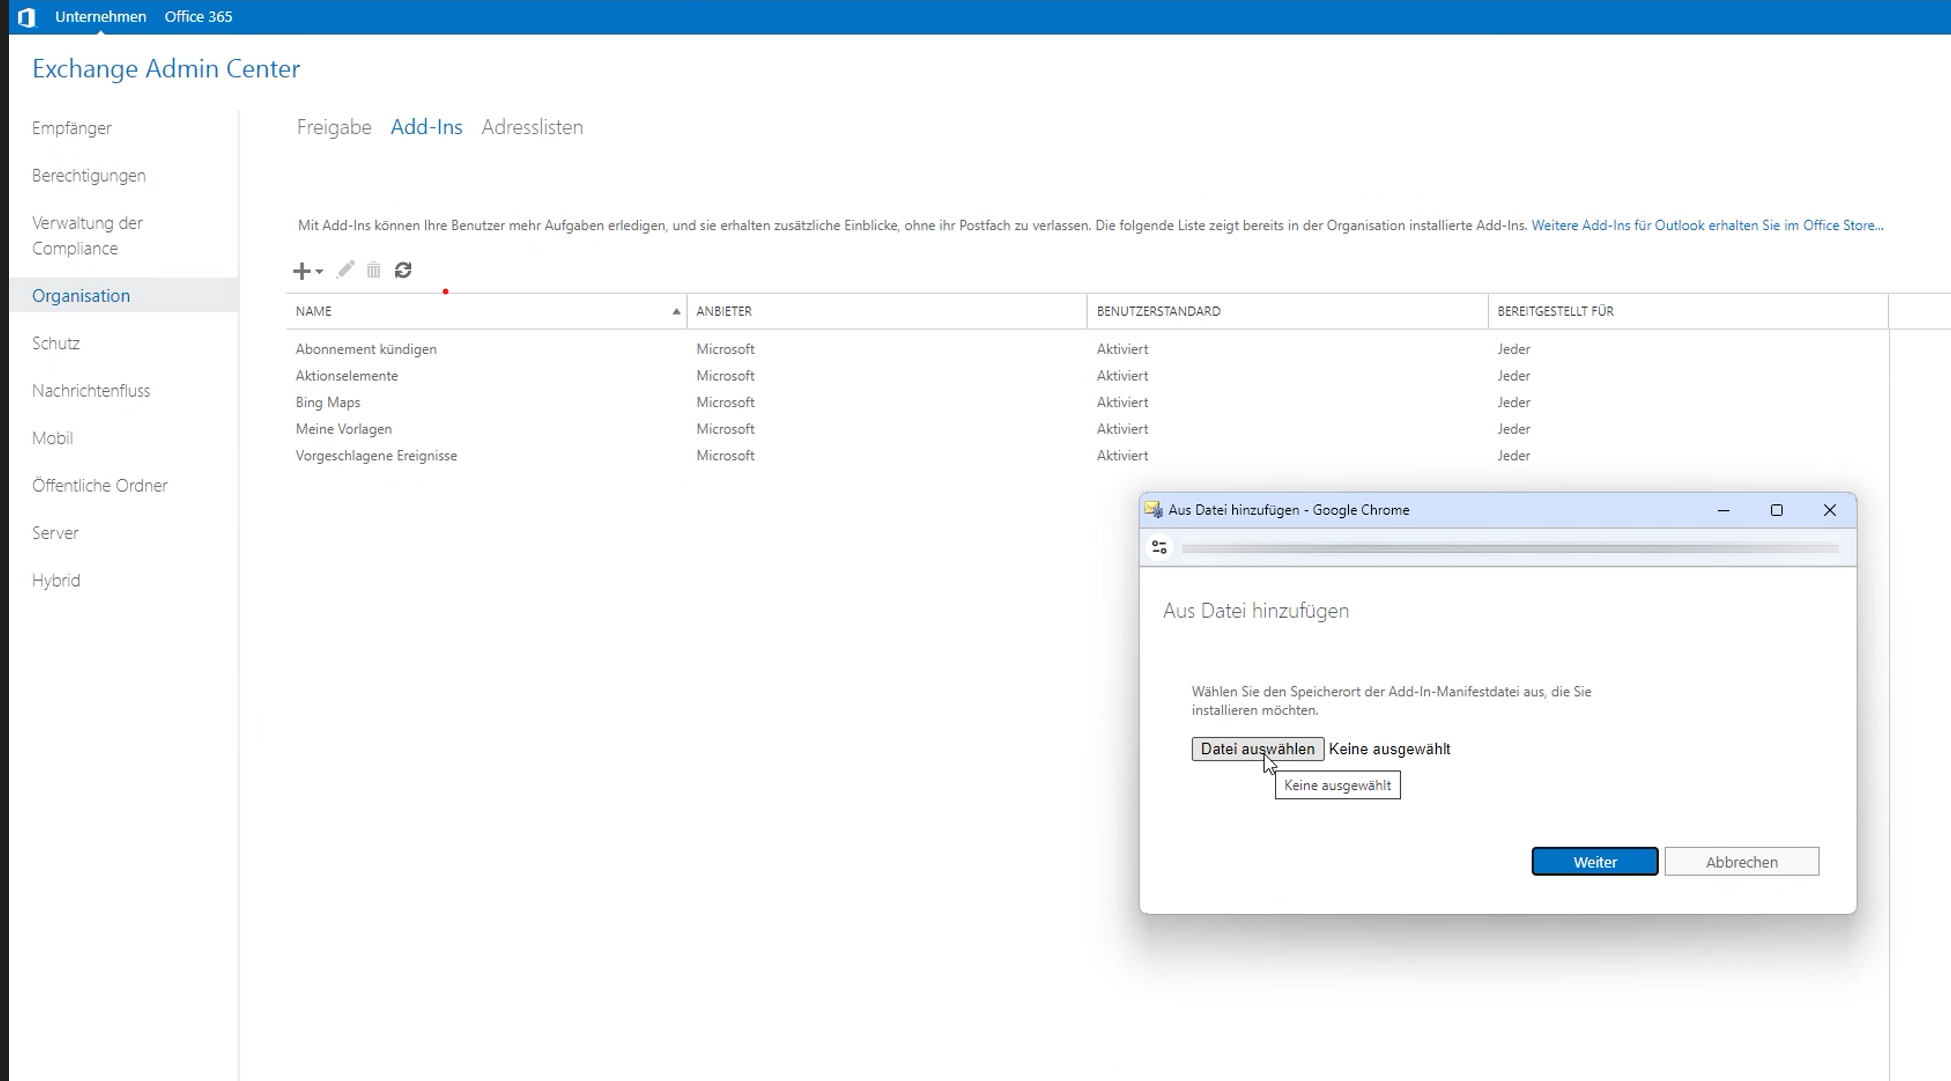
Task: Sort by the BENUTZERSTANDARD column header
Action: [x=1287, y=311]
